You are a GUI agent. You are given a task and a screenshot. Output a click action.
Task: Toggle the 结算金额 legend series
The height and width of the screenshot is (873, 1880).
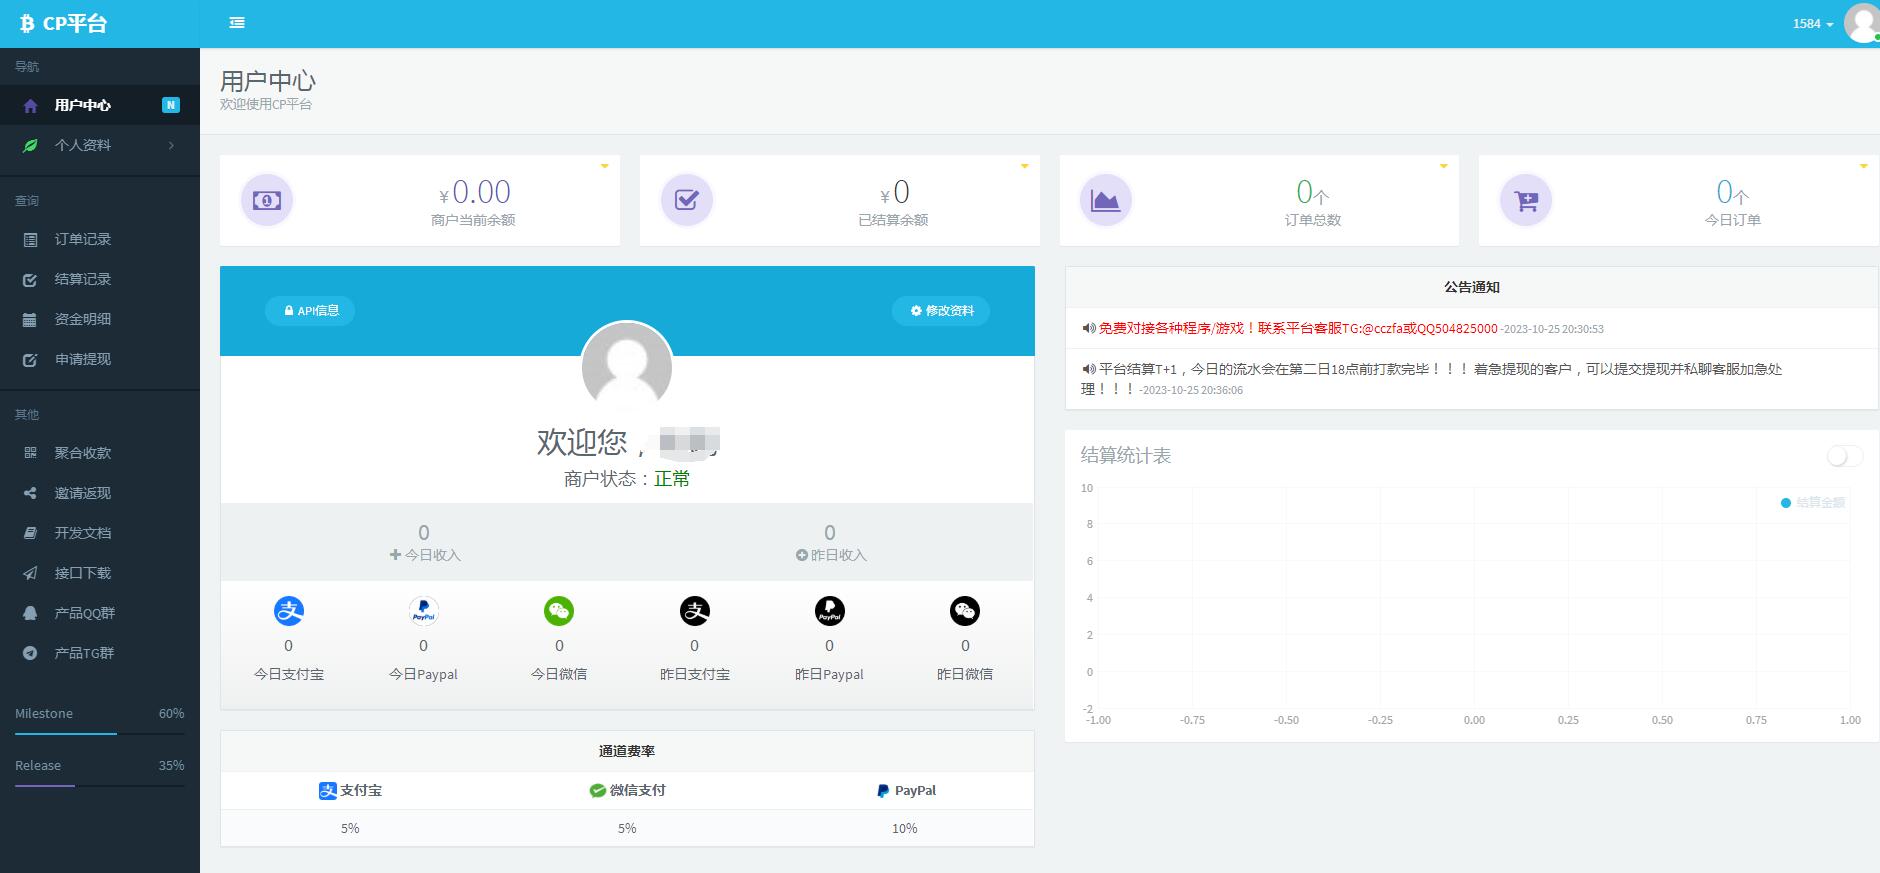point(1813,503)
